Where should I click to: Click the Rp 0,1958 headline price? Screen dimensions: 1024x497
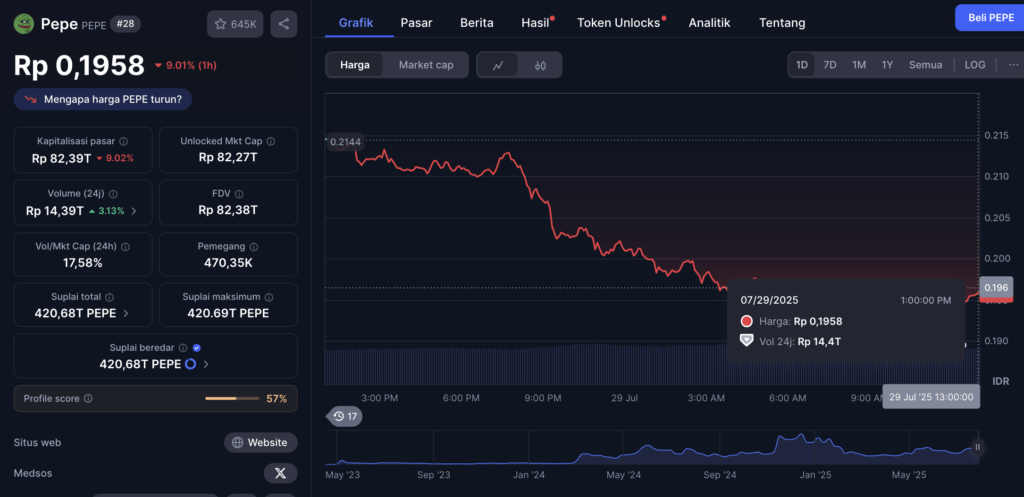79,65
